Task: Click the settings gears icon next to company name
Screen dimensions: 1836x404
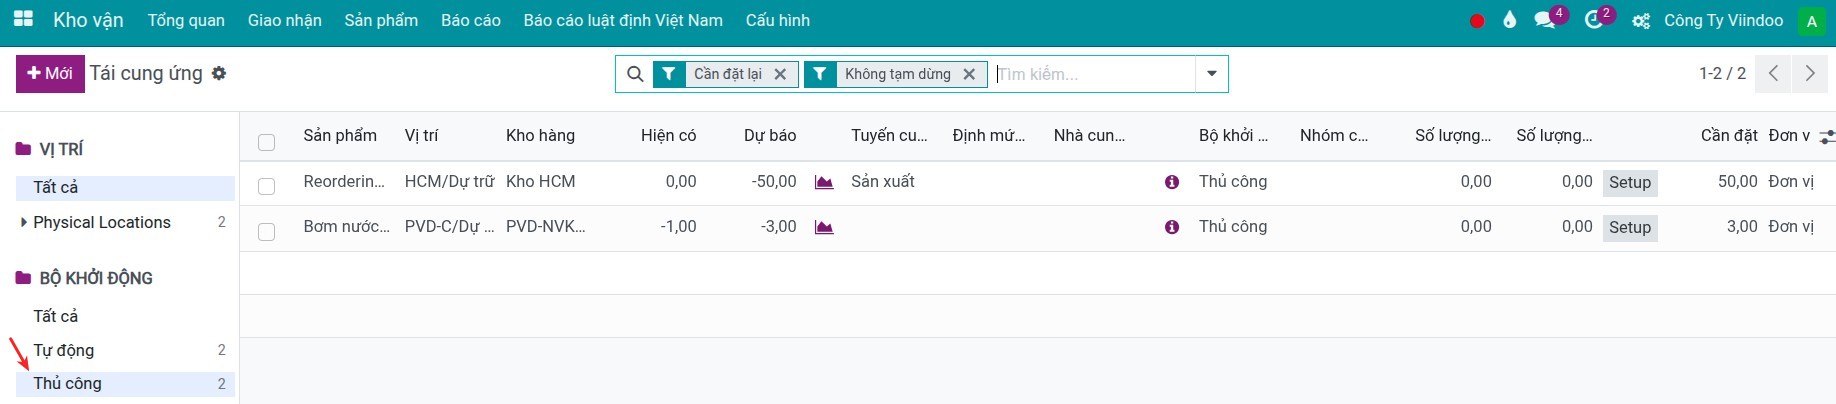Action: (x=1641, y=21)
